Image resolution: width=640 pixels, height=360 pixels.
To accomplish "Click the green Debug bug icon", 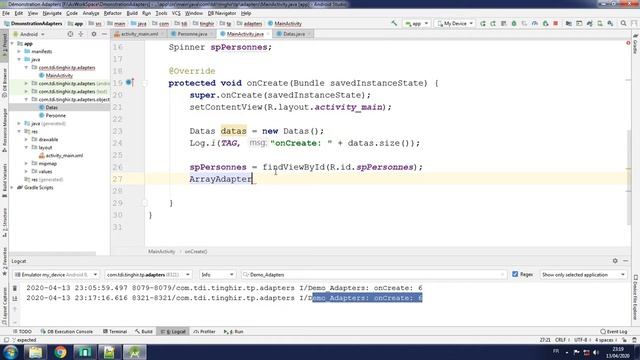I will (514, 24).
